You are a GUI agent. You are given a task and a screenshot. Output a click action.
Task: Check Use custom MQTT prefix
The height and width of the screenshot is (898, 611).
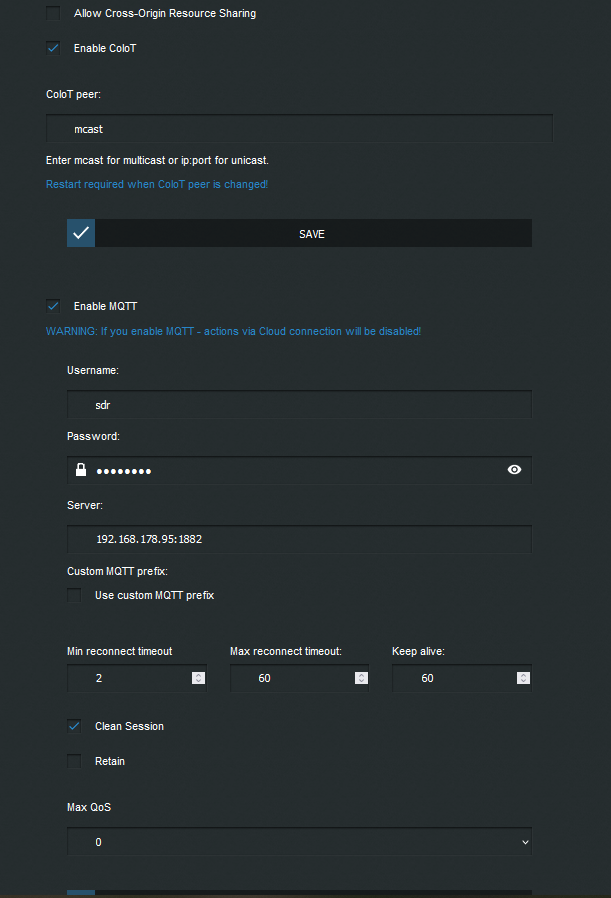(74, 595)
